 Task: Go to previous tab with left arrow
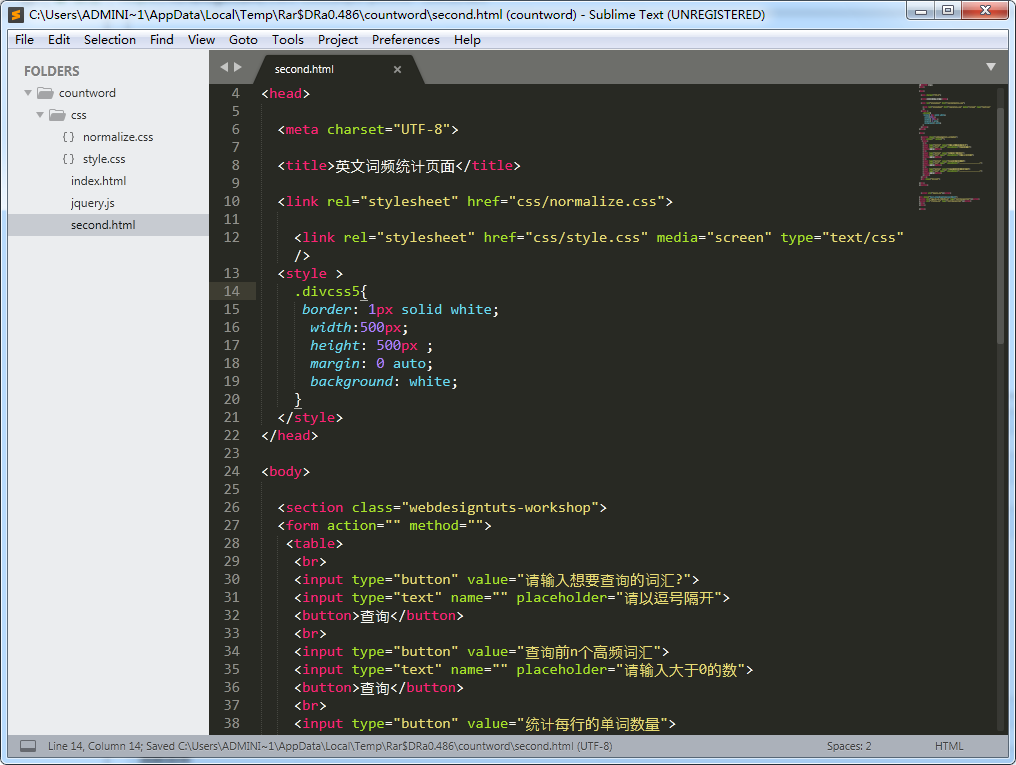tap(224, 67)
